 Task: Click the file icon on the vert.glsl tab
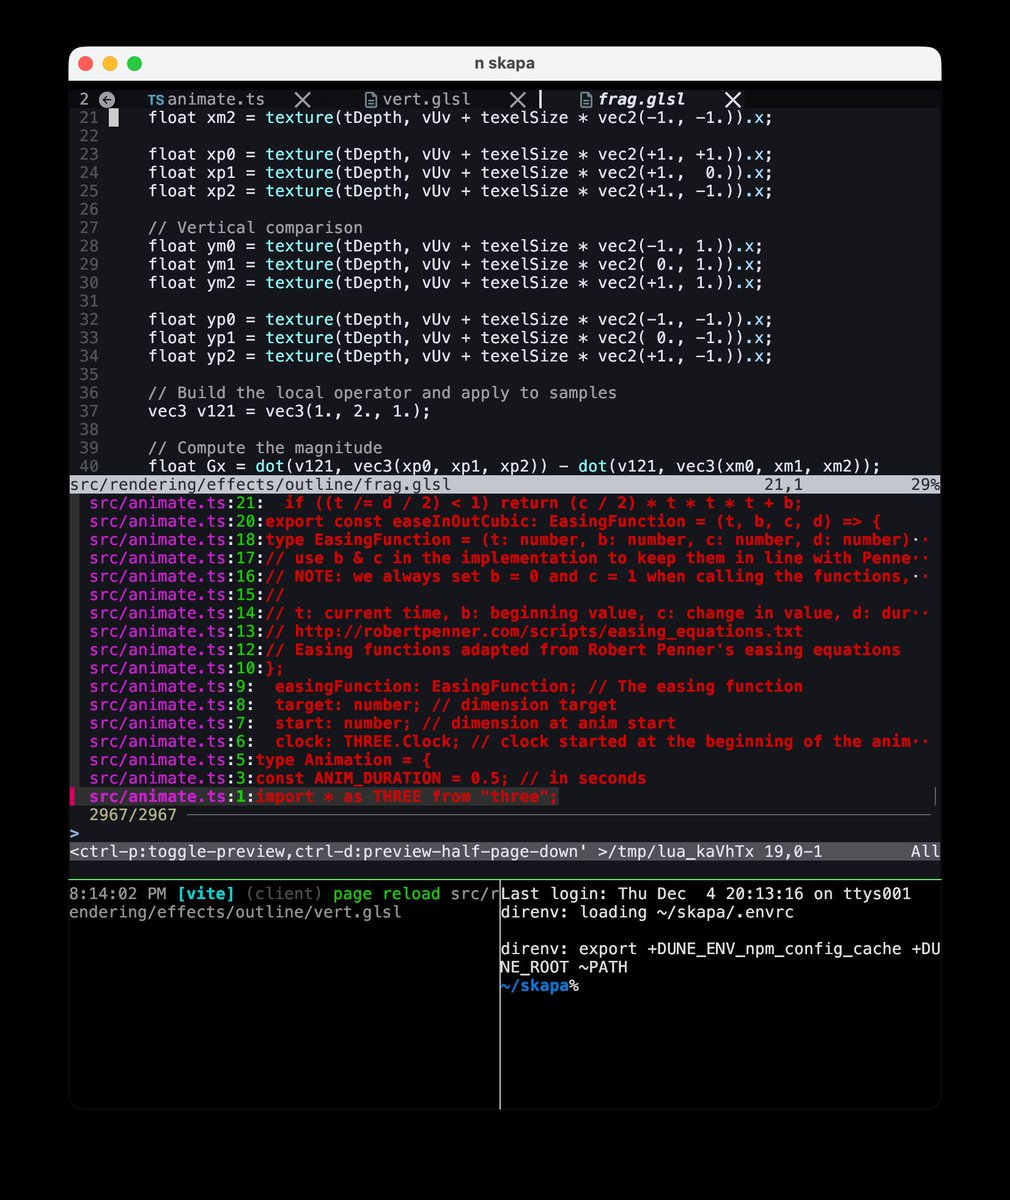click(371, 99)
